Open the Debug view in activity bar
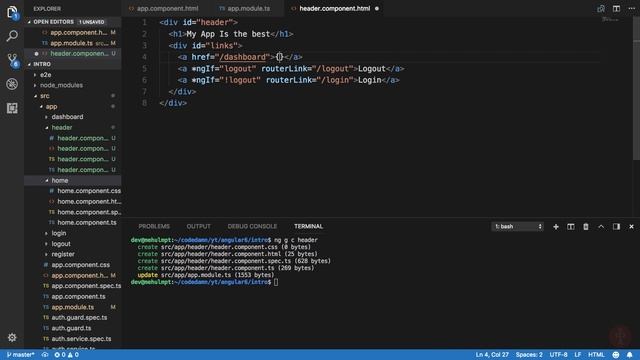This screenshot has height=360, width=640. [x=12, y=84]
